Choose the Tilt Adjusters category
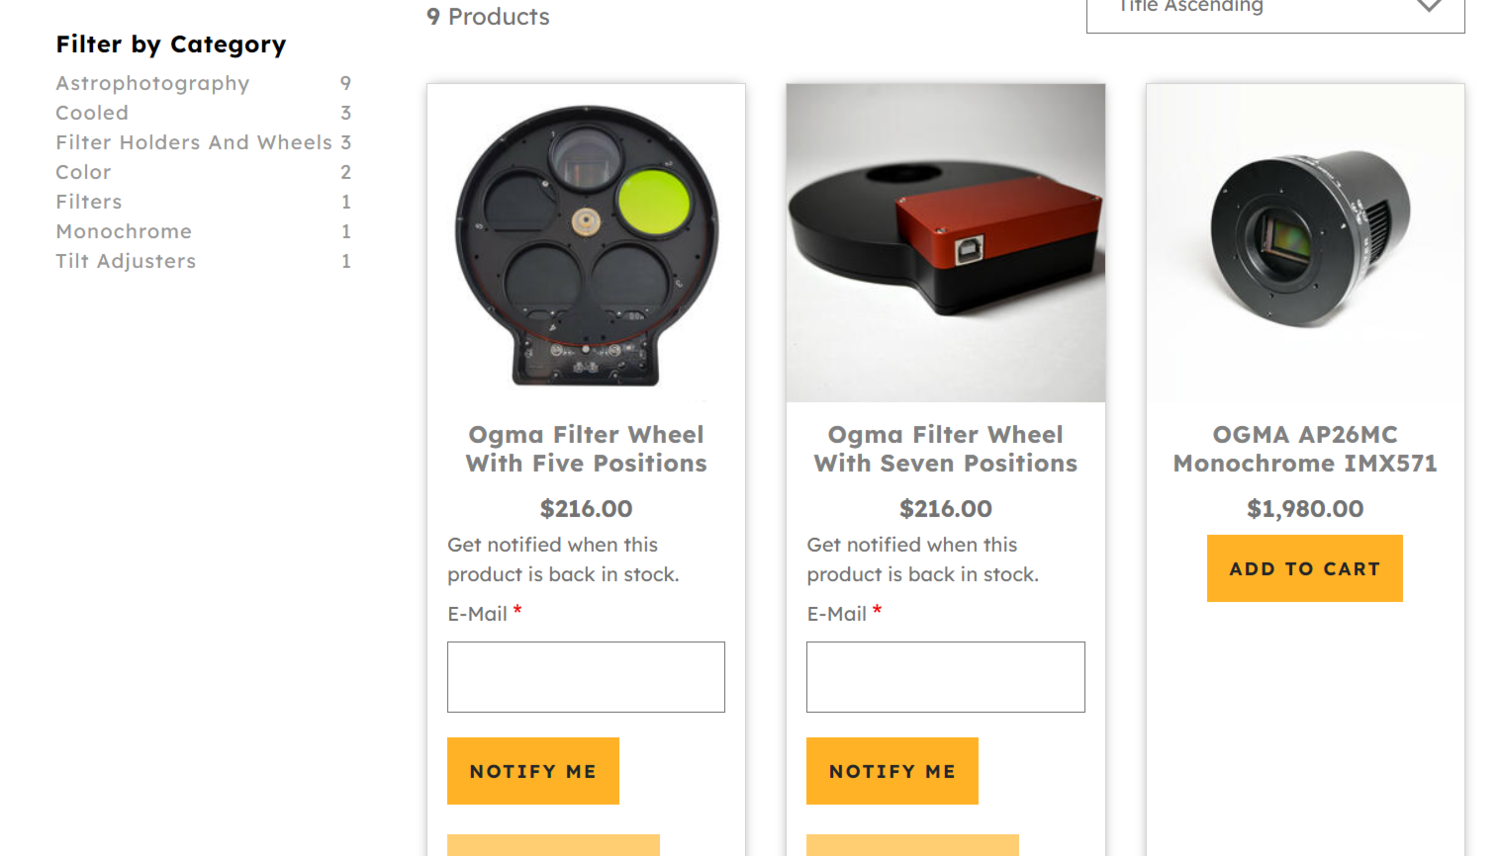1500x856 pixels. tap(126, 261)
